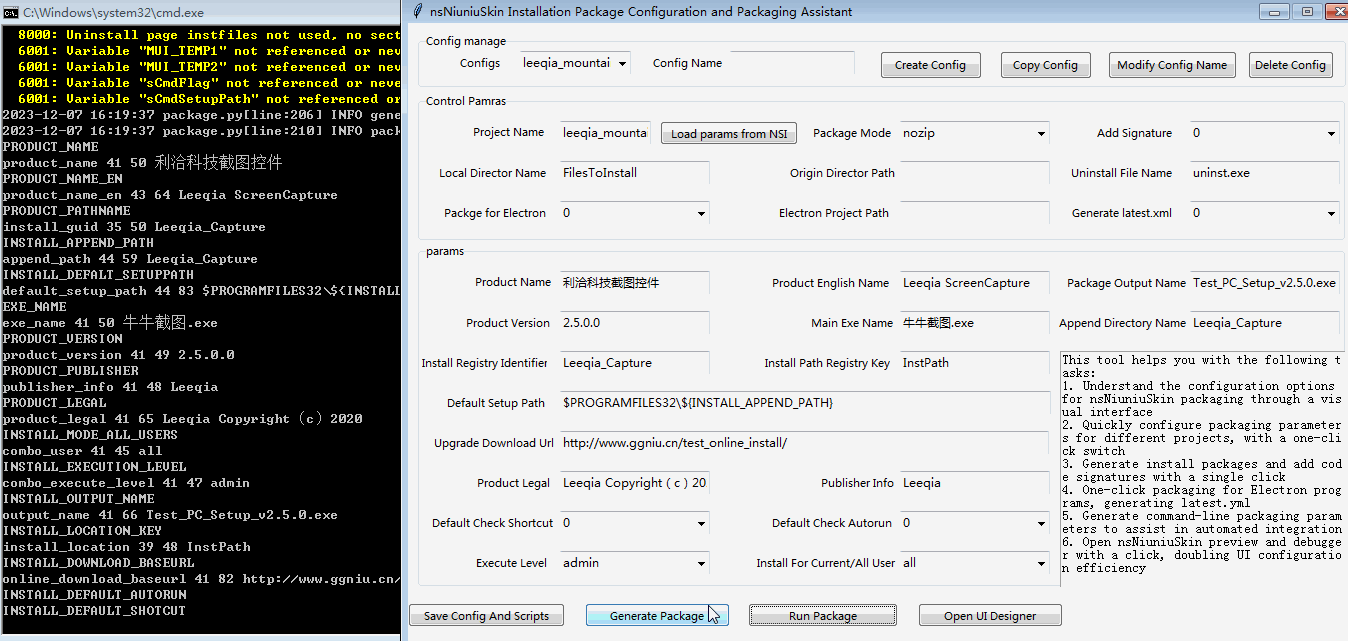Click 'PRODUCT_PUBLISHER' line in cmd window
Image resolution: width=1348 pixels, height=641 pixels.
point(70,371)
